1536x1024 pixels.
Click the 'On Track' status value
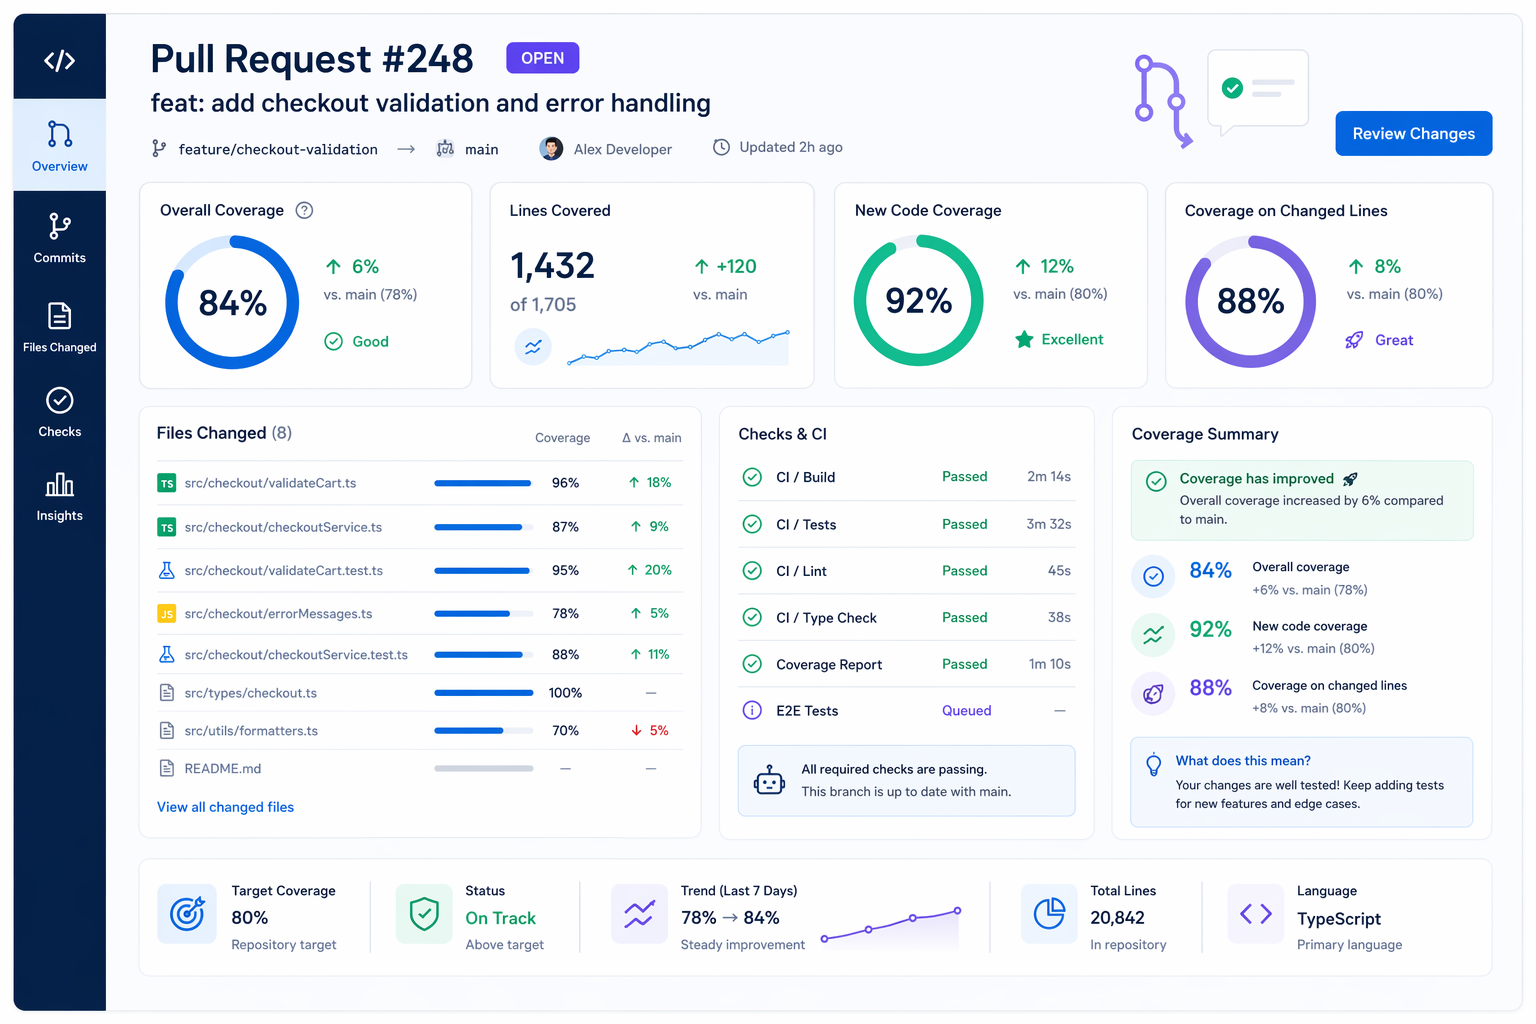500,918
